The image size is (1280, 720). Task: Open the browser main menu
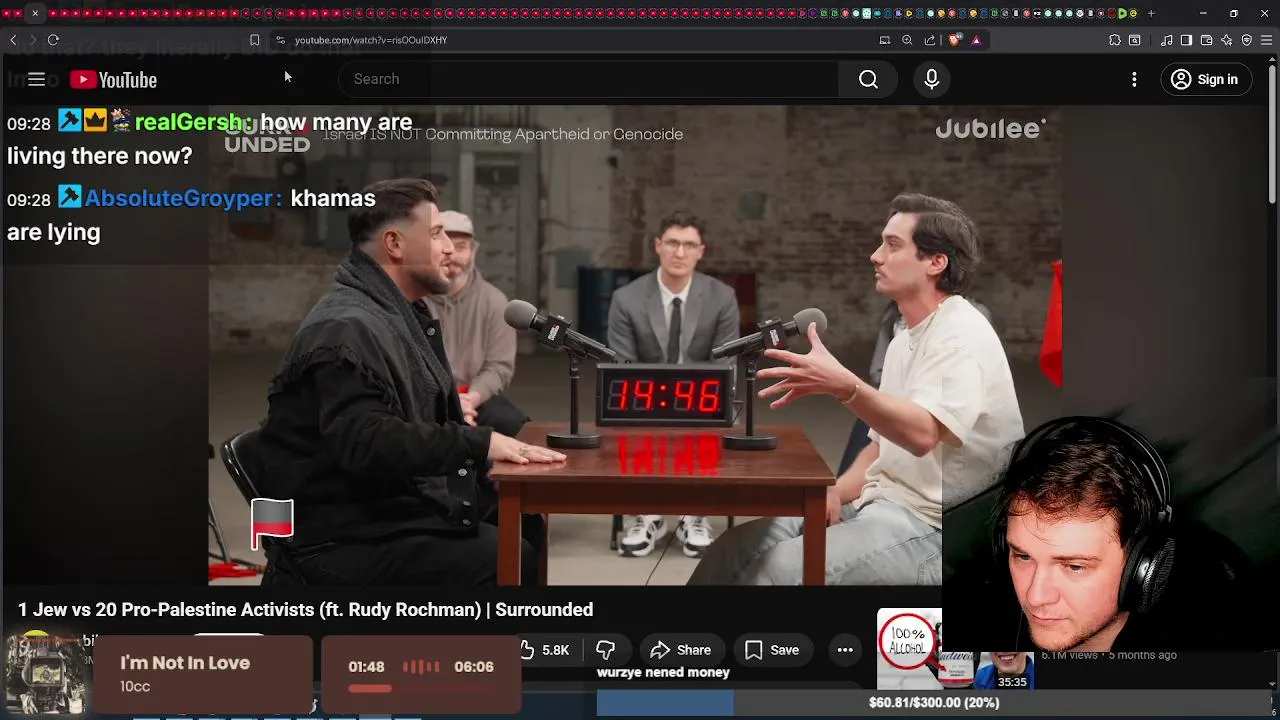tap(1267, 40)
